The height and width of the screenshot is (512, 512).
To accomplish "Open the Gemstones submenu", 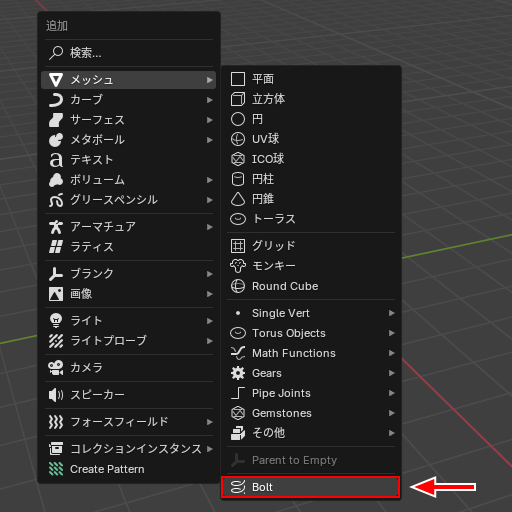I will coord(311,413).
